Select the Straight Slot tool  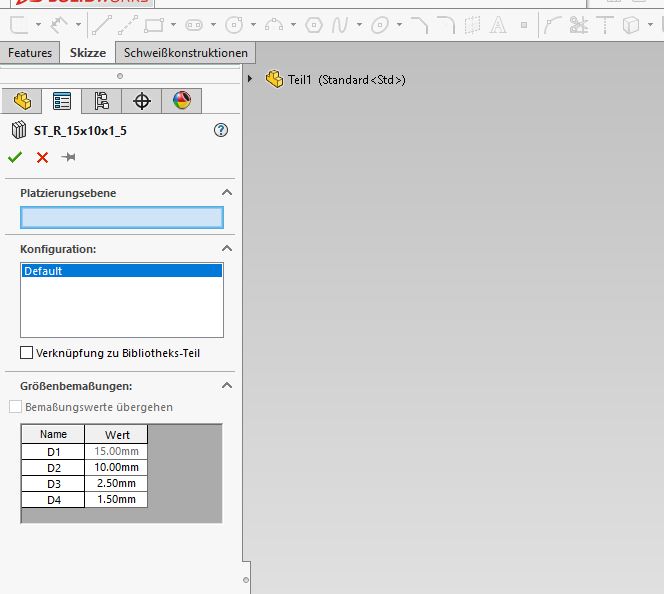coord(194,25)
